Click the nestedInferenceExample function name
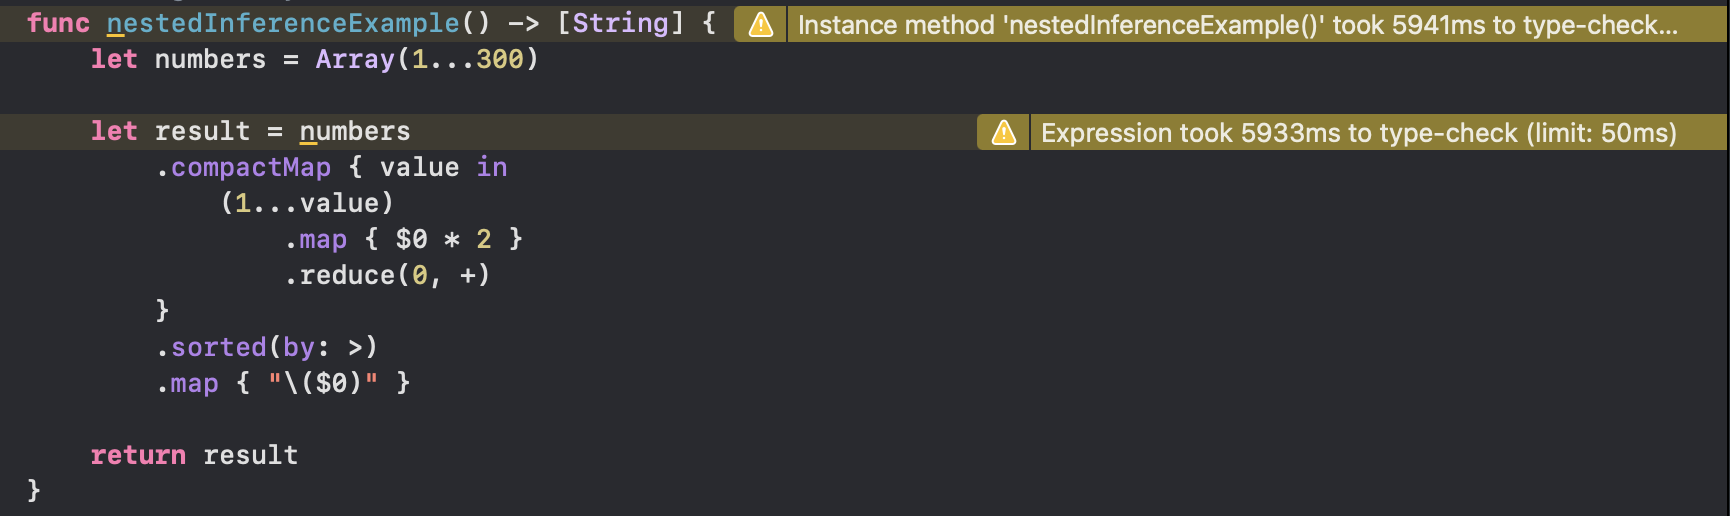 (x=283, y=23)
